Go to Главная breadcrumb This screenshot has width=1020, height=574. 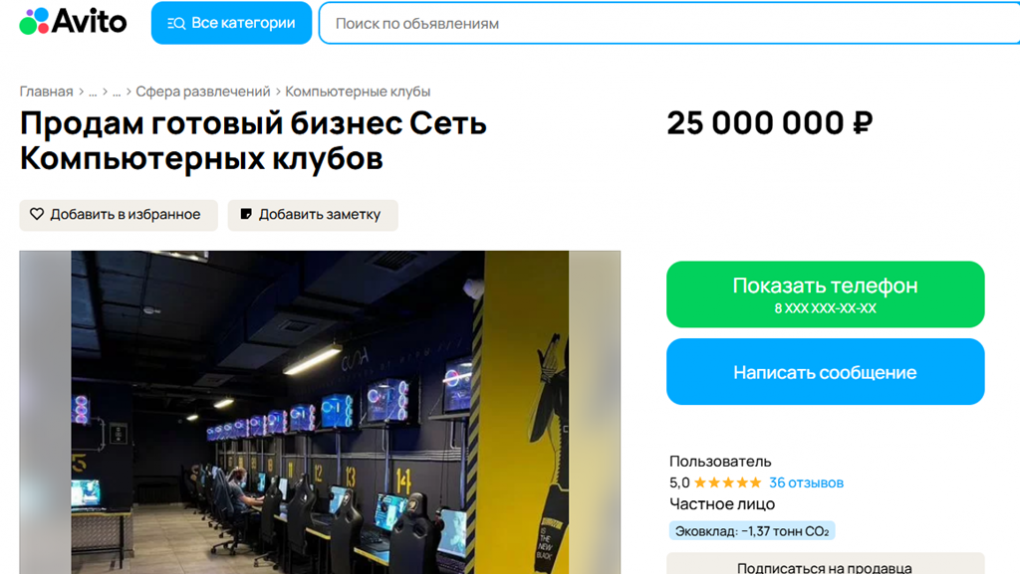(x=46, y=92)
